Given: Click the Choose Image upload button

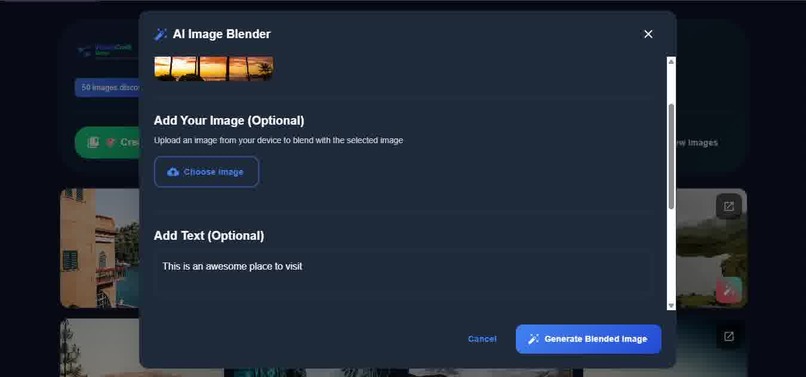Looking at the screenshot, I should (x=206, y=172).
